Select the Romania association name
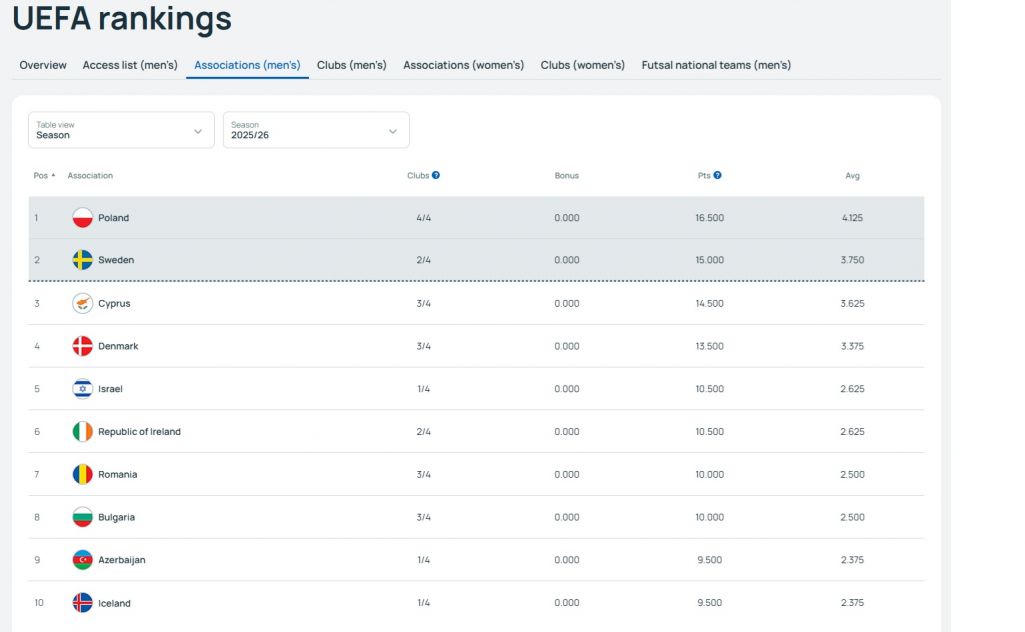The width and height of the screenshot is (1025, 632). coord(118,474)
